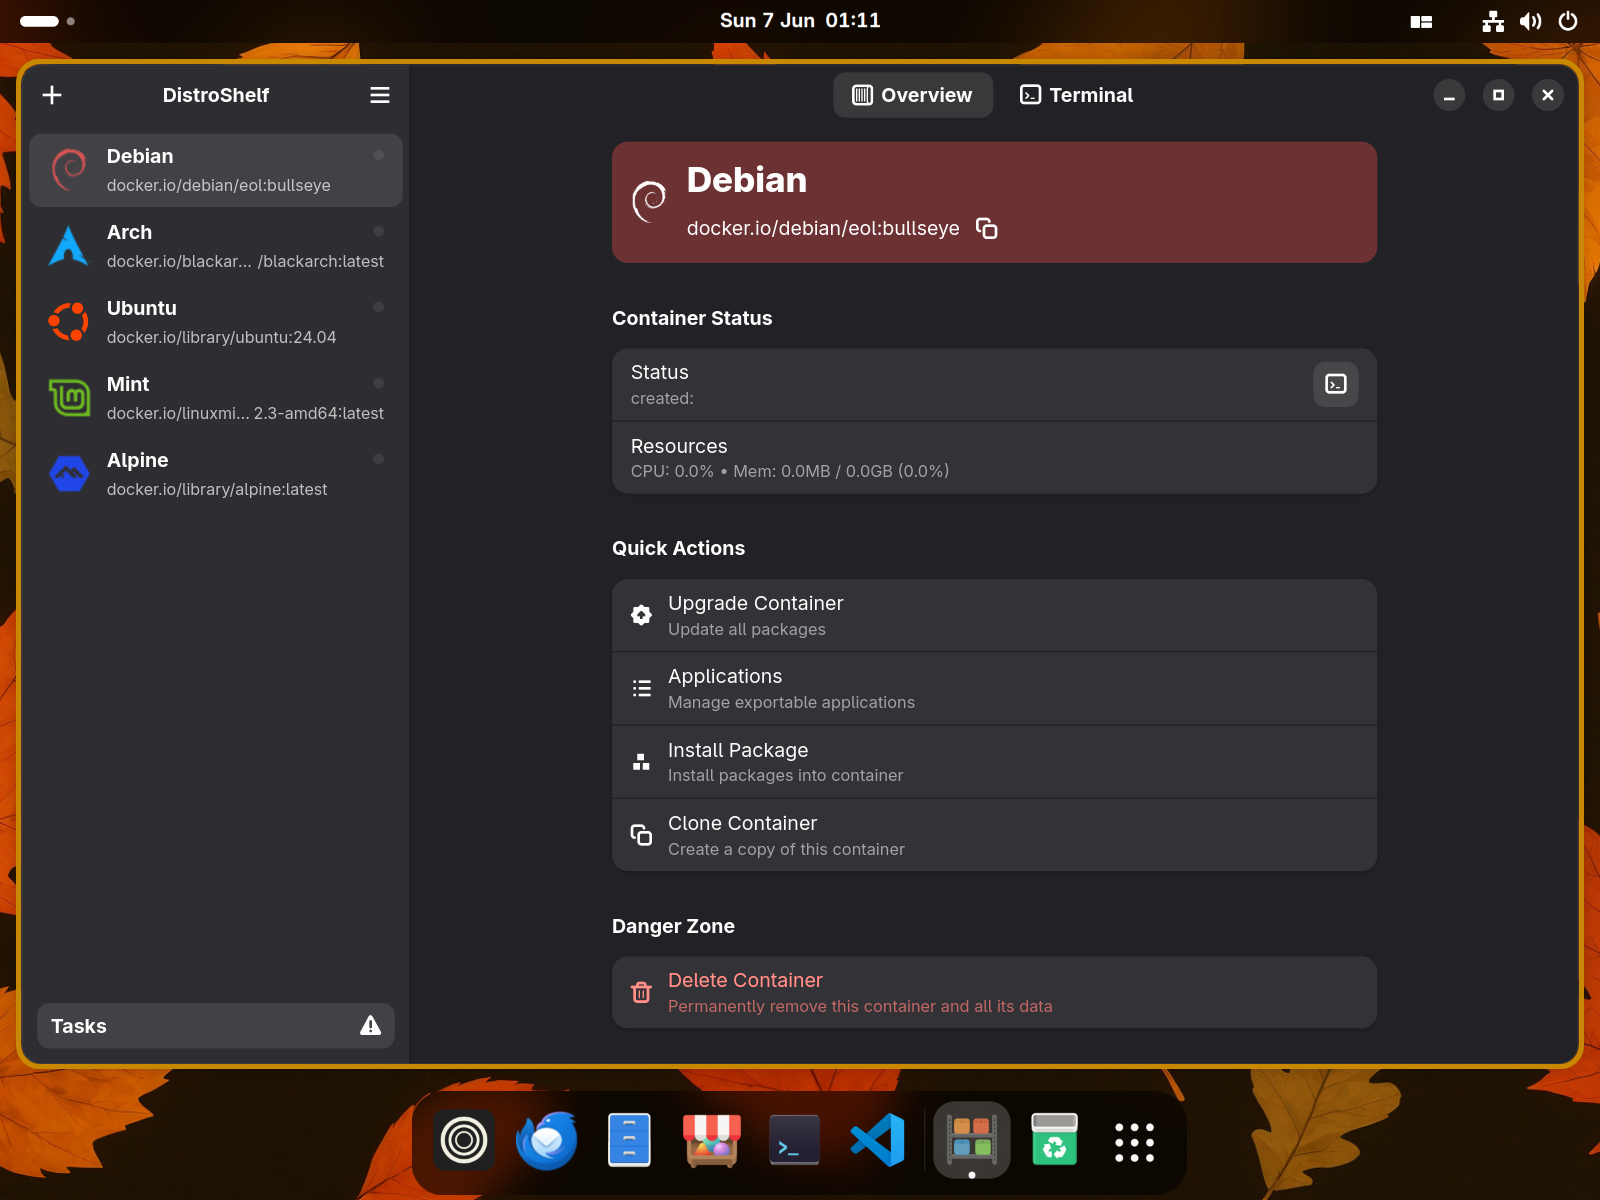The image size is (1600, 1200).
Task: Click the Debian logo in the header banner
Action: click(650, 202)
